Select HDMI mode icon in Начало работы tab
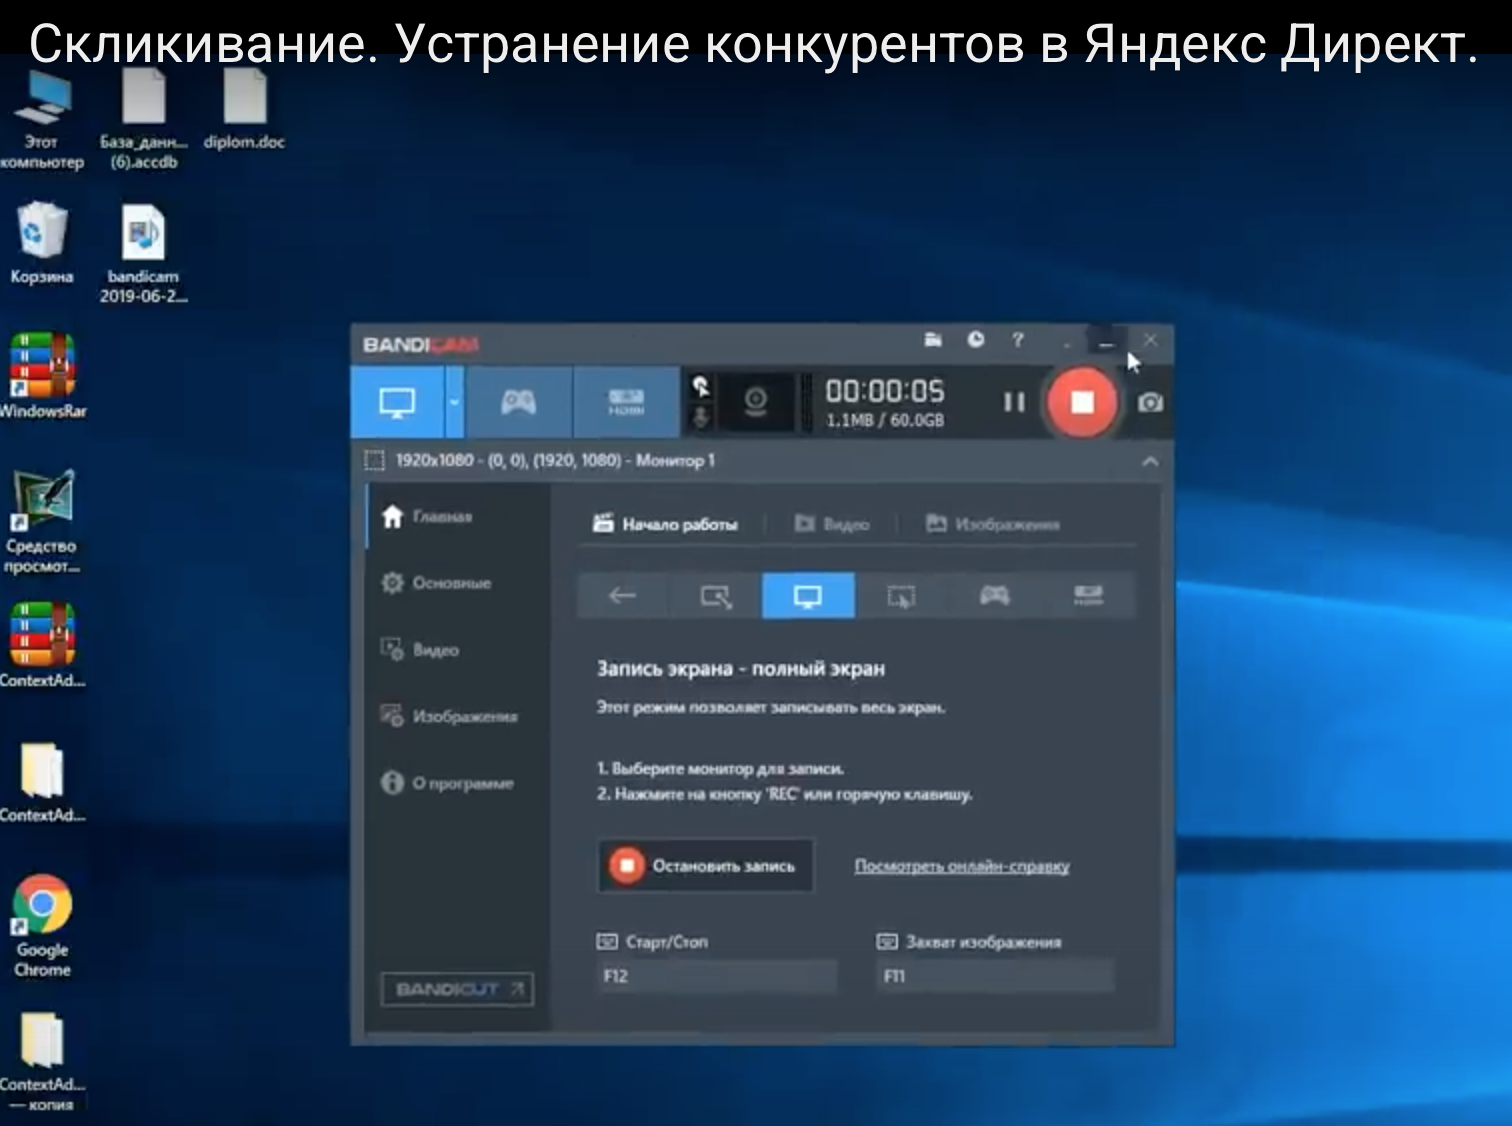This screenshot has width=1512, height=1126. point(1088,596)
